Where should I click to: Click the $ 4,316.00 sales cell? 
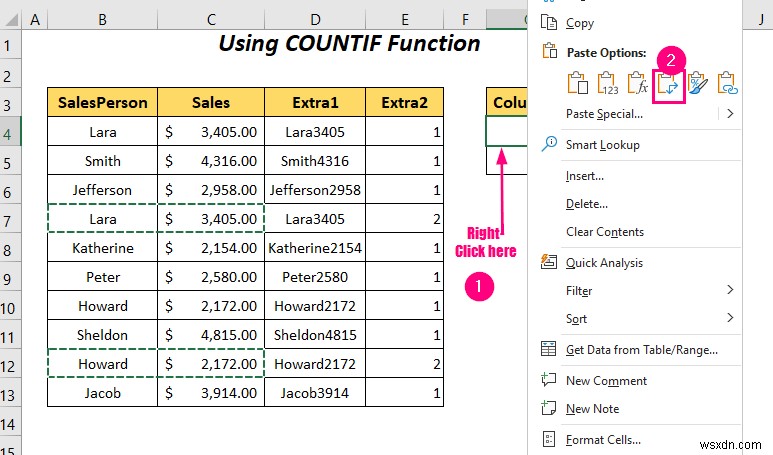[211, 161]
